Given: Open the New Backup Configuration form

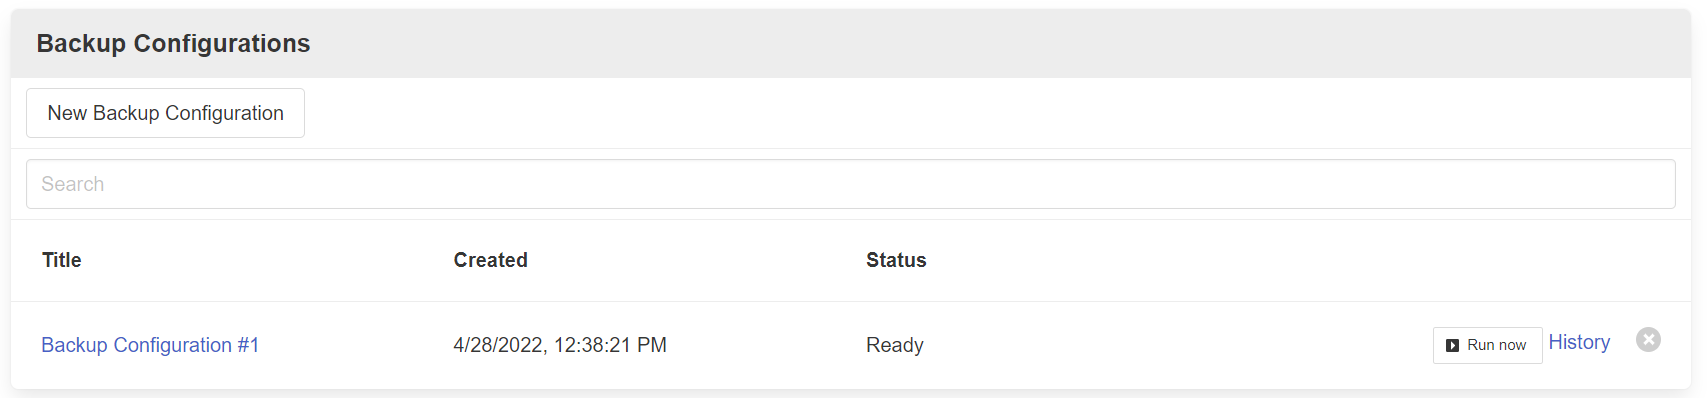Looking at the screenshot, I should coord(165,113).
